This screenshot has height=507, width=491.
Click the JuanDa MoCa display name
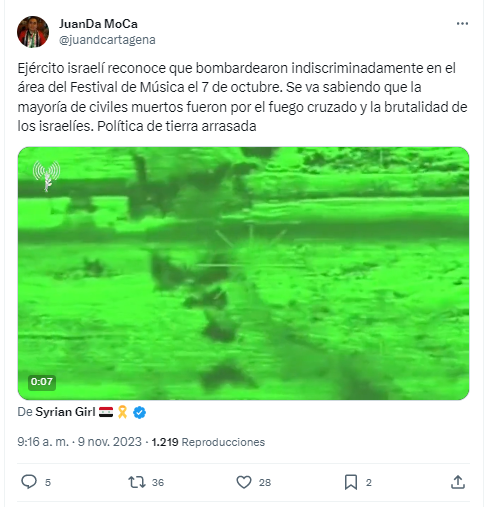[x=98, y=24]
